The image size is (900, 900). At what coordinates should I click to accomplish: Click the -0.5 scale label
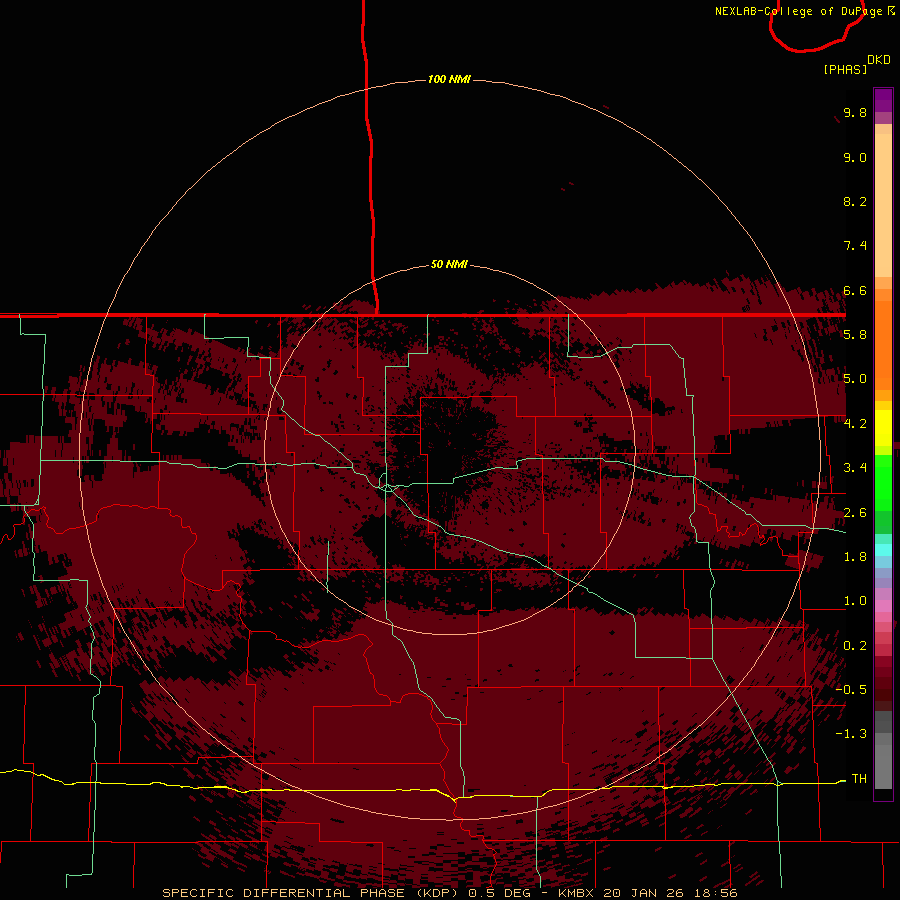point(851,689)
